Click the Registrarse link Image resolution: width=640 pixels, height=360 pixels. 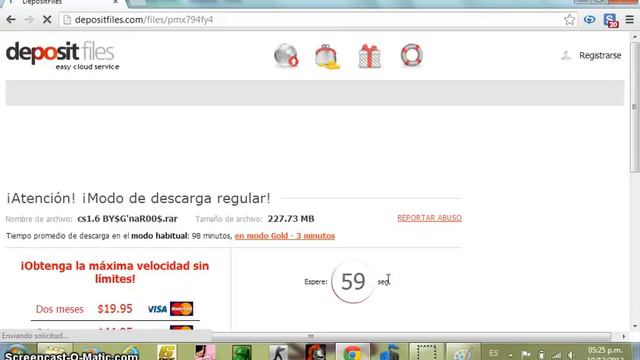pyautogui.click(x=600, y=56)
